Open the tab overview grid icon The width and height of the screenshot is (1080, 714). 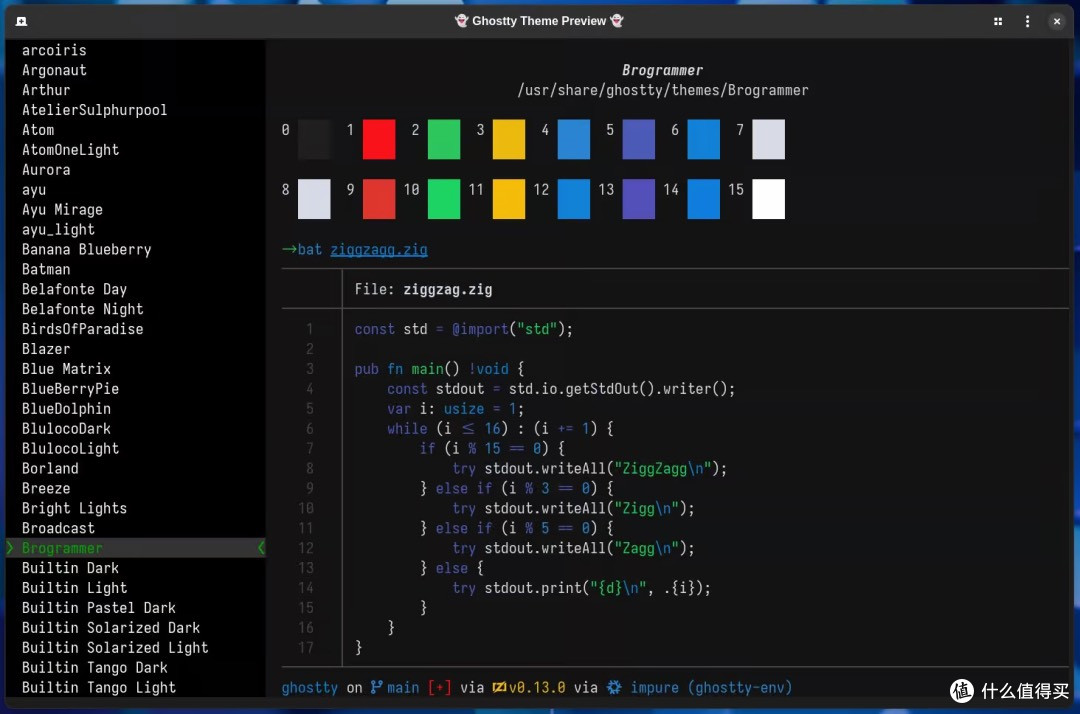click(997, 21)
